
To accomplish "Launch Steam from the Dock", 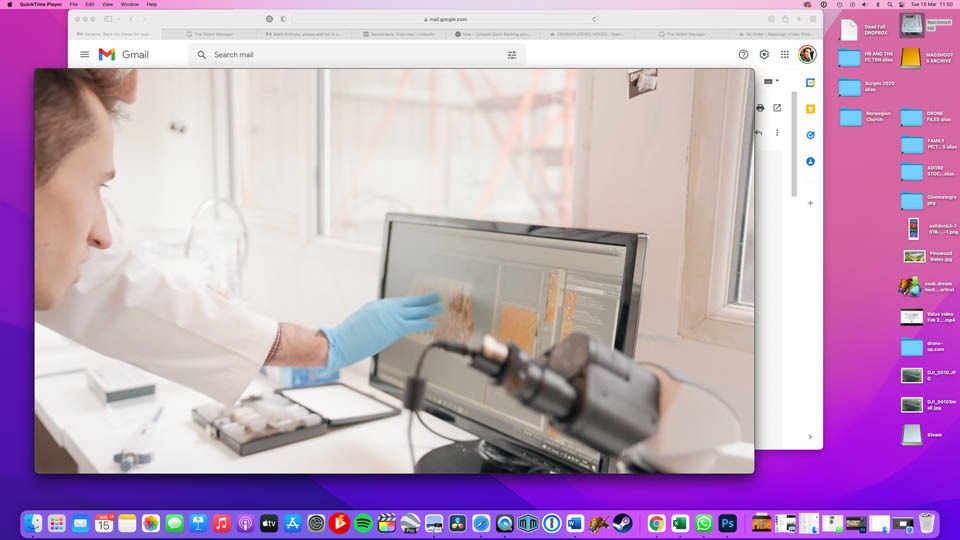I will tap(623, 523).
